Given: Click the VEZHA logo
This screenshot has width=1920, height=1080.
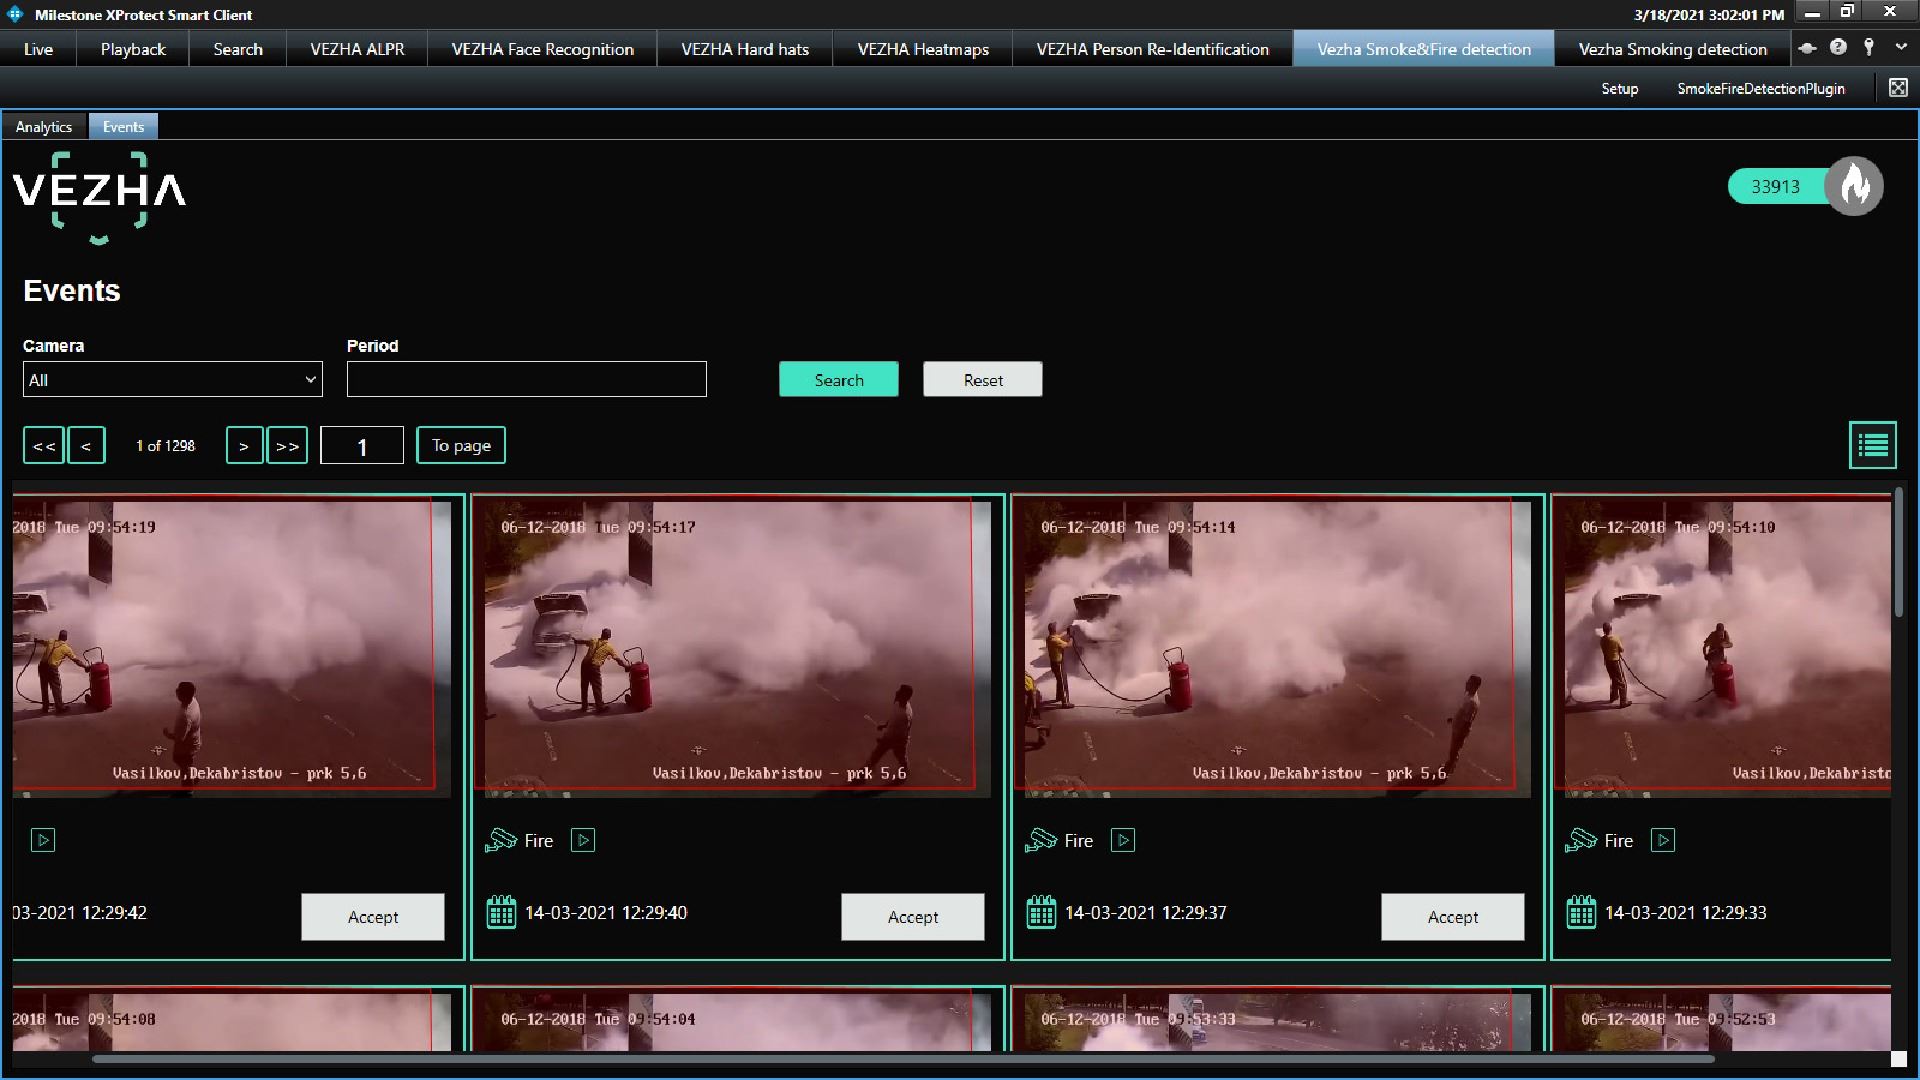Looking at the screenshot, I should click(x=99, y=197).
